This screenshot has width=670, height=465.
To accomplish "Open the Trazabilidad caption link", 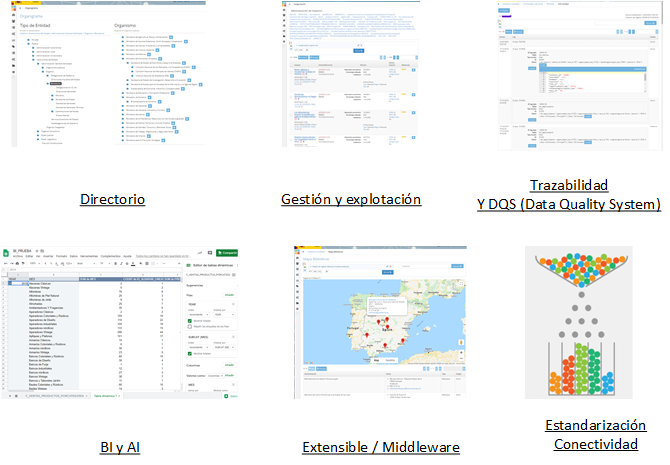I will [x=568, y=185].
